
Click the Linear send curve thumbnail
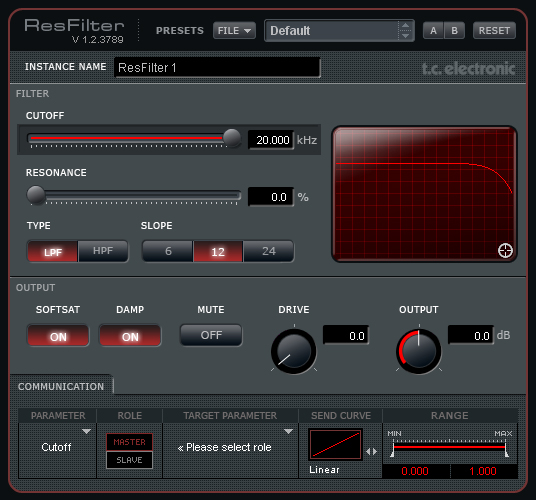point(335,444)
